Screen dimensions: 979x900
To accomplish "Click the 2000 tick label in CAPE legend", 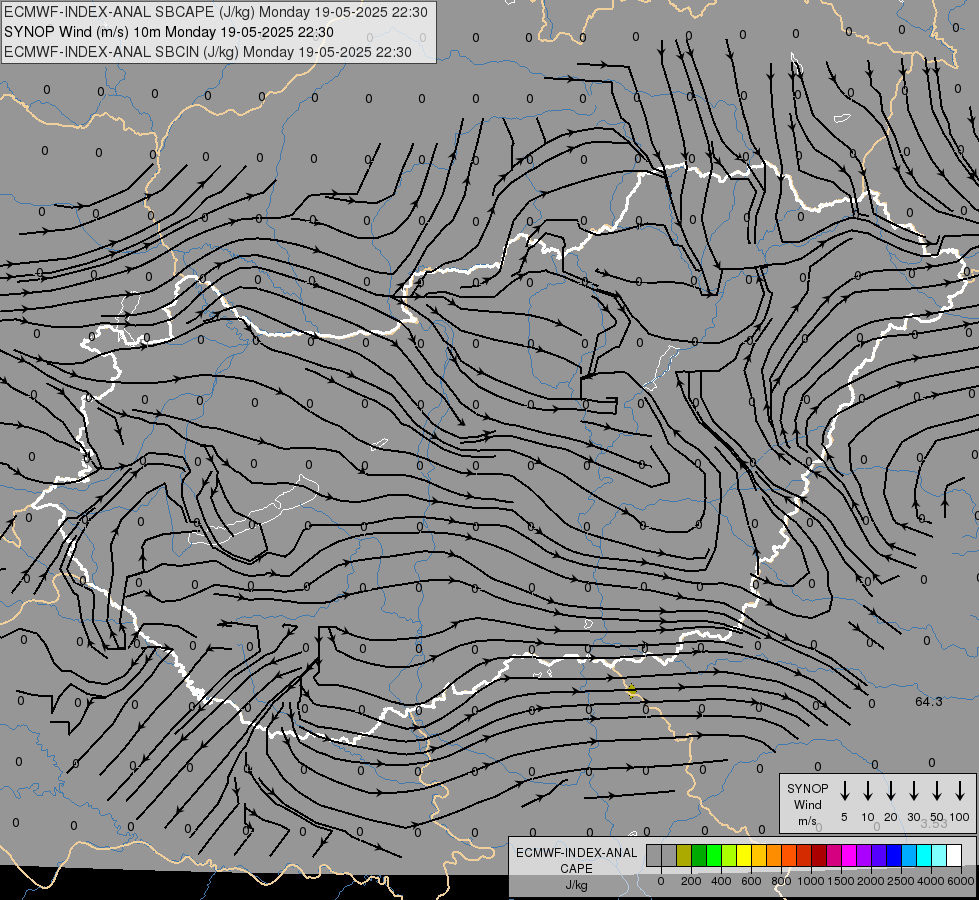I will (x=871, y=881).
